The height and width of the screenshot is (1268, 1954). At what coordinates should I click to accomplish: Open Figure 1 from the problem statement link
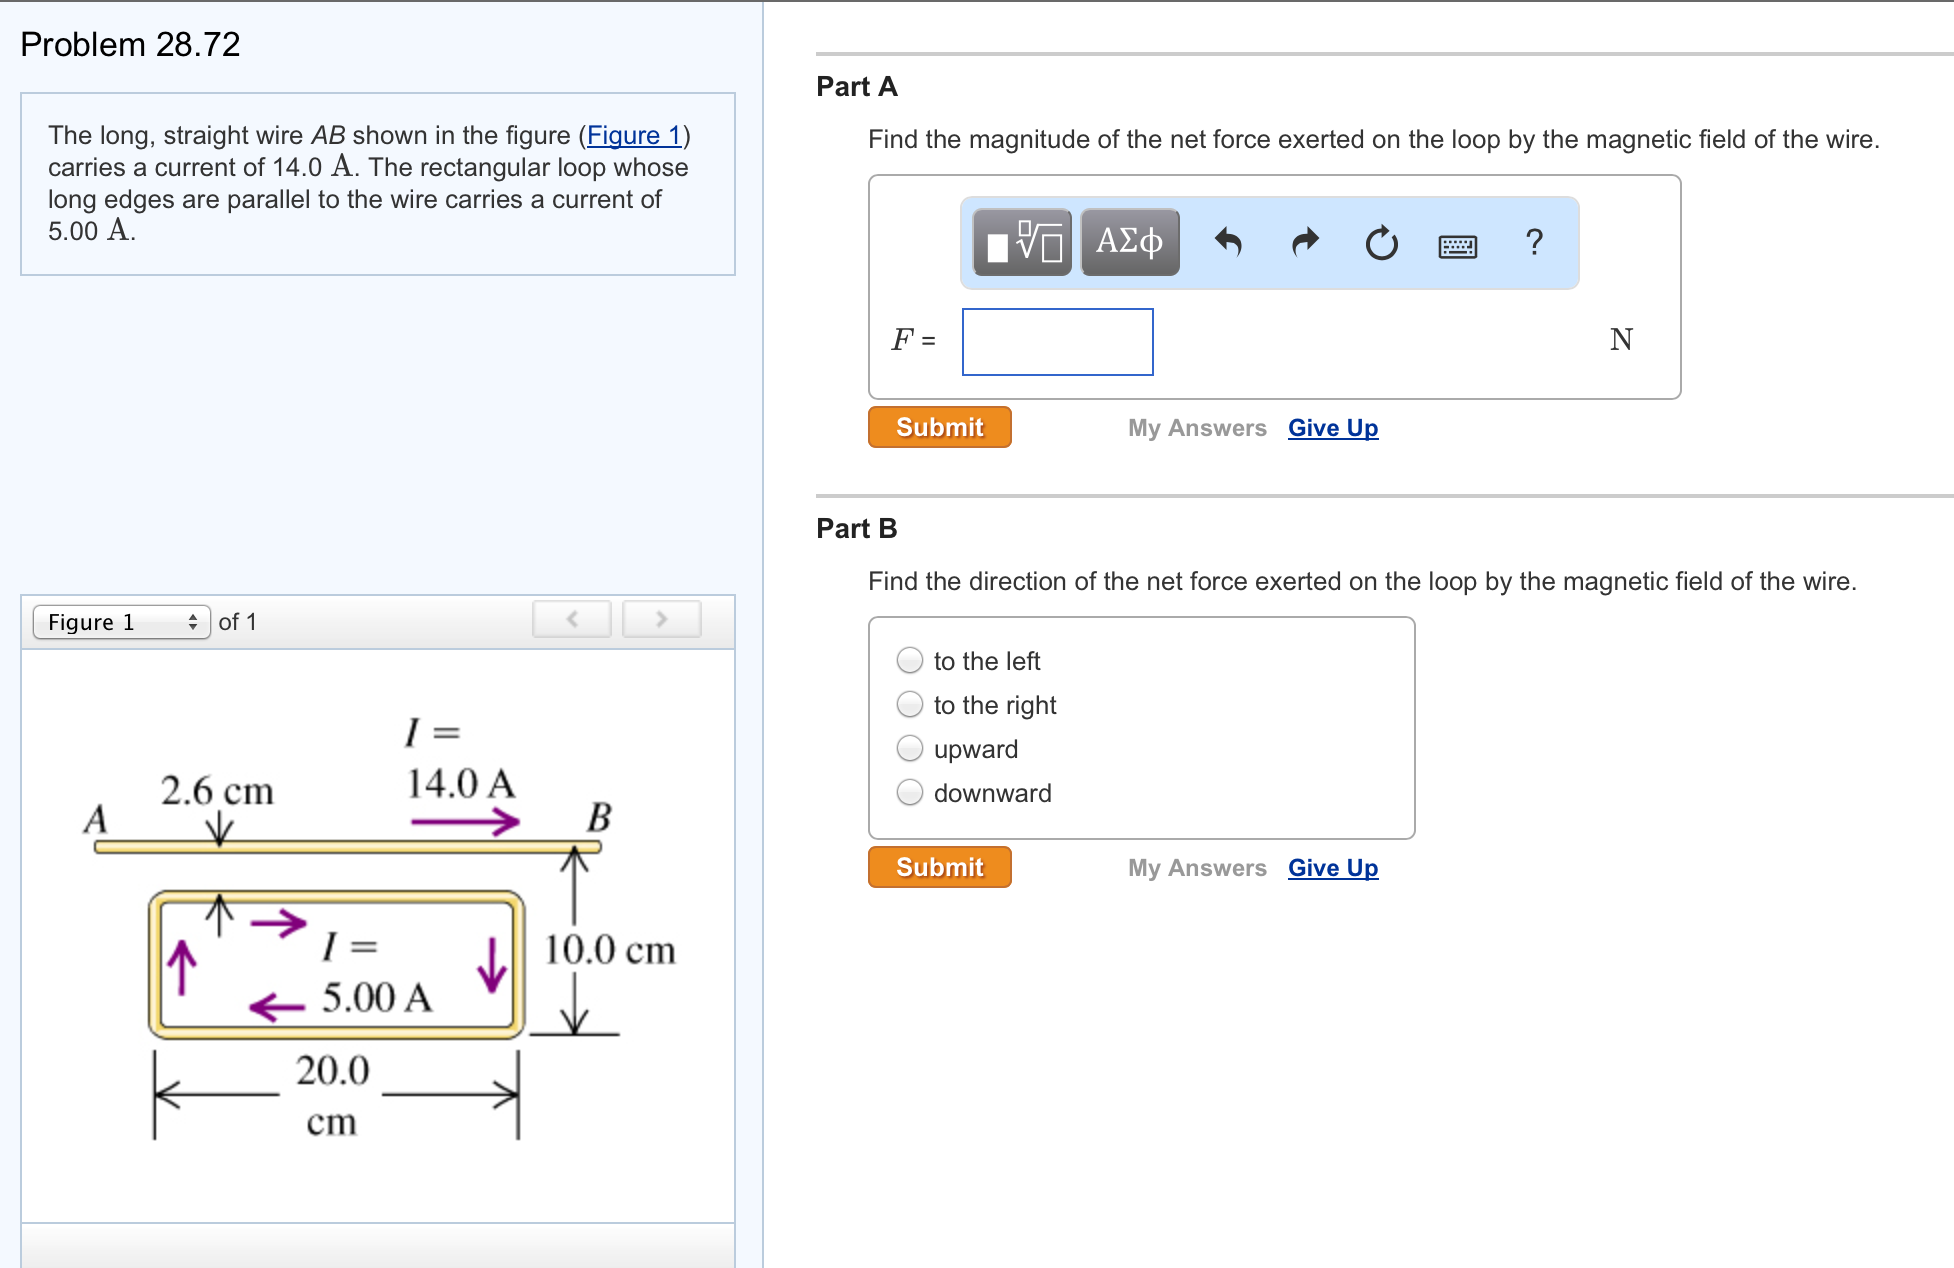[x=634, y=136]
